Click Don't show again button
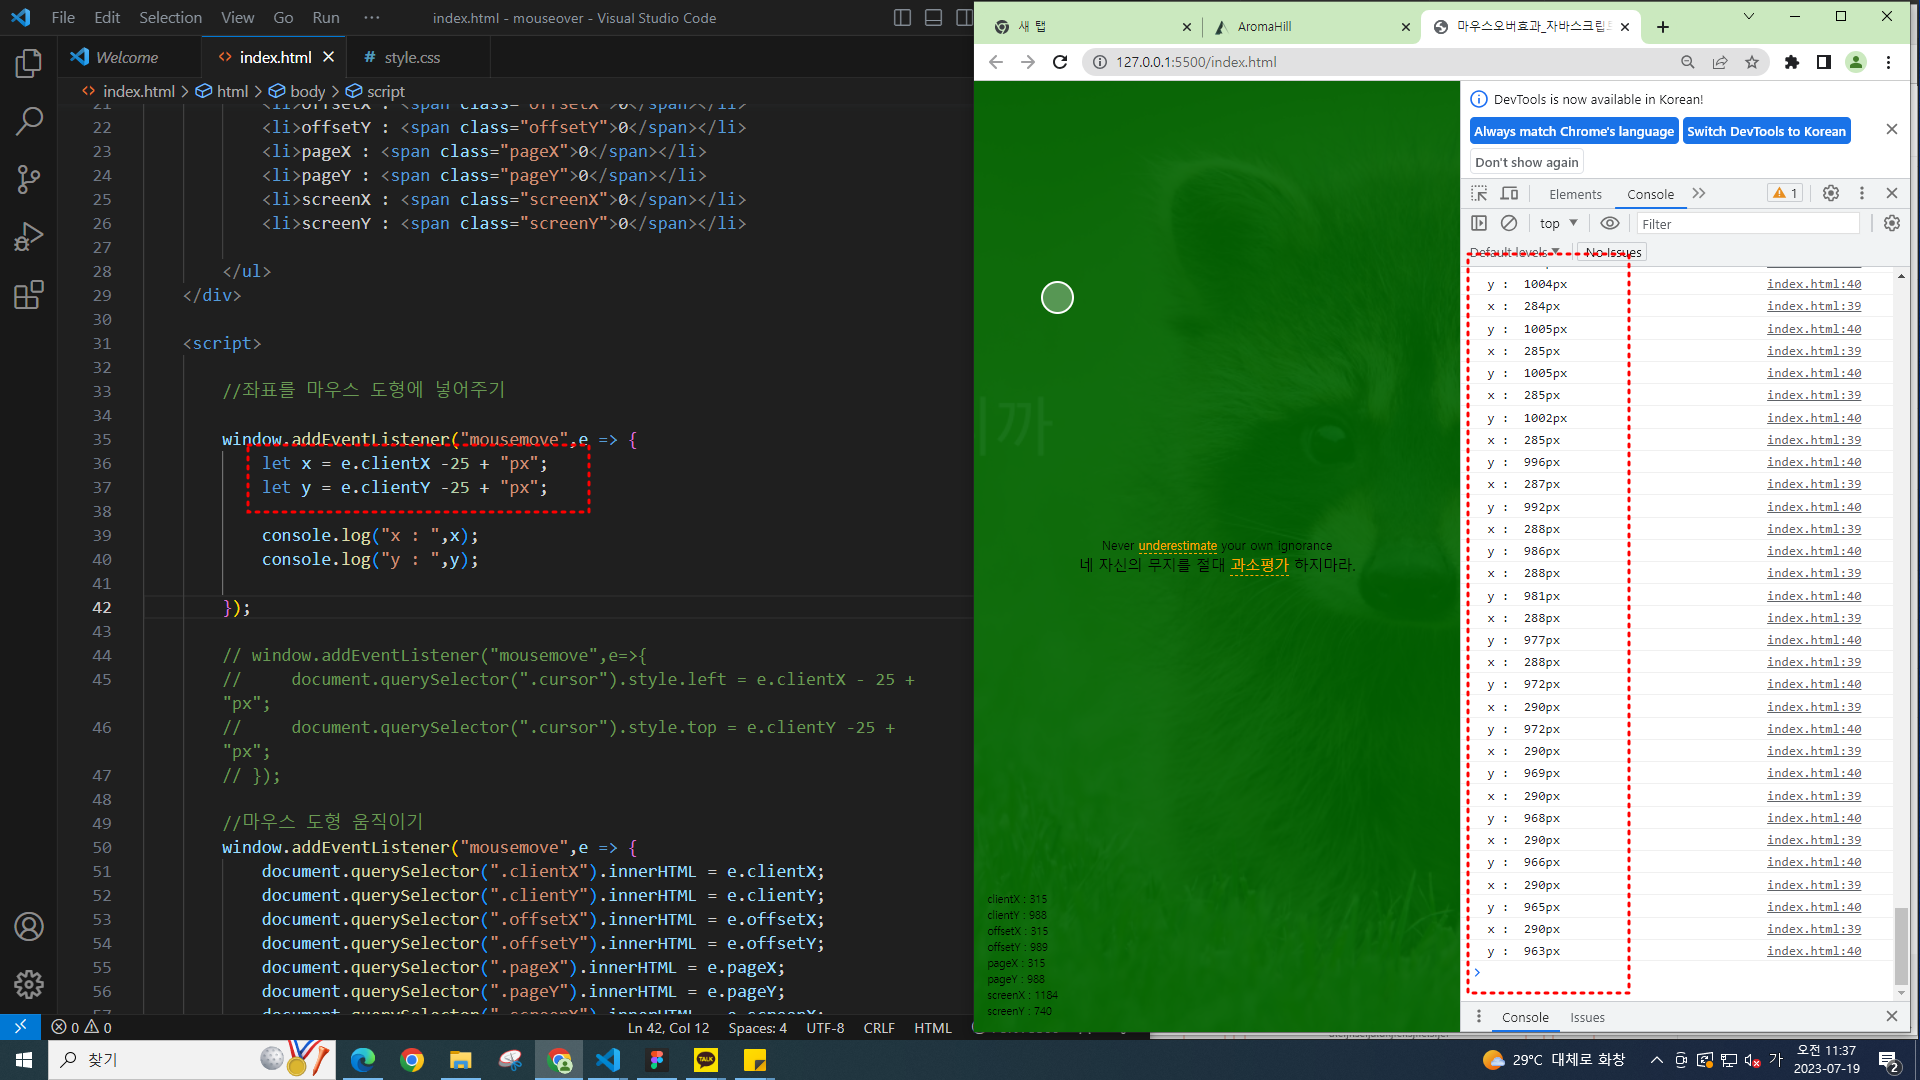This screenshot has height=1080, width=1920. coord(1526,162)
